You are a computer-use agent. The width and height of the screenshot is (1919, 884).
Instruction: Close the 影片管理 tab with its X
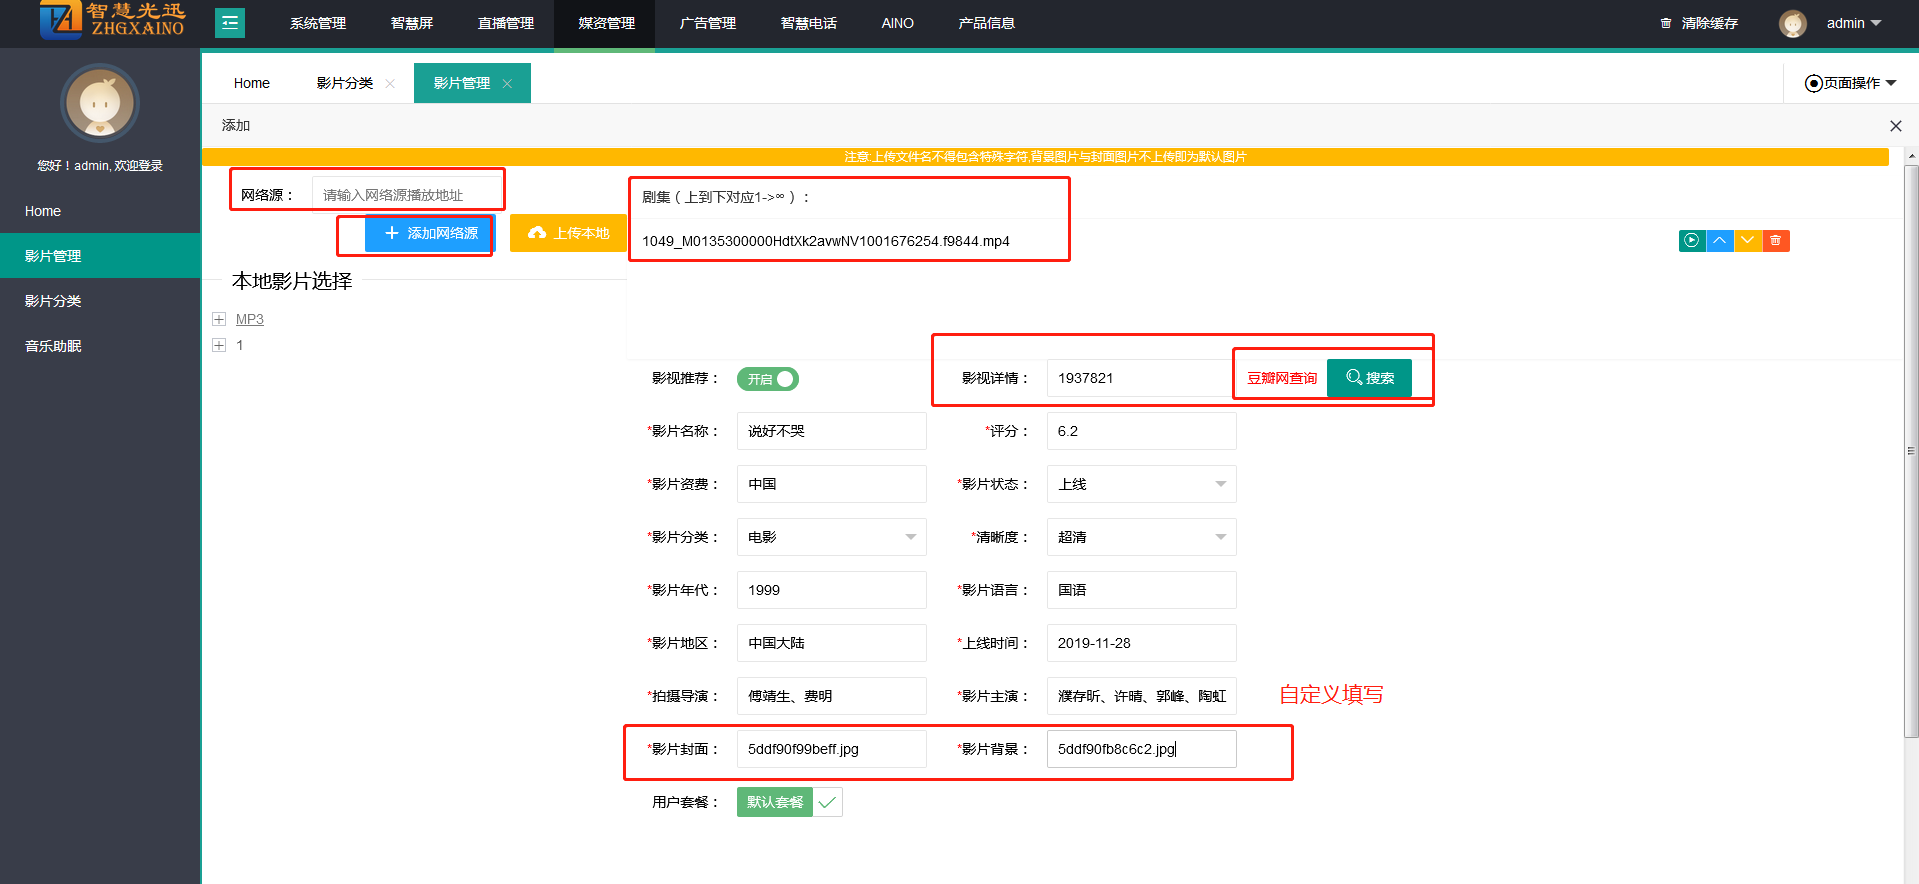coord(508,84)
